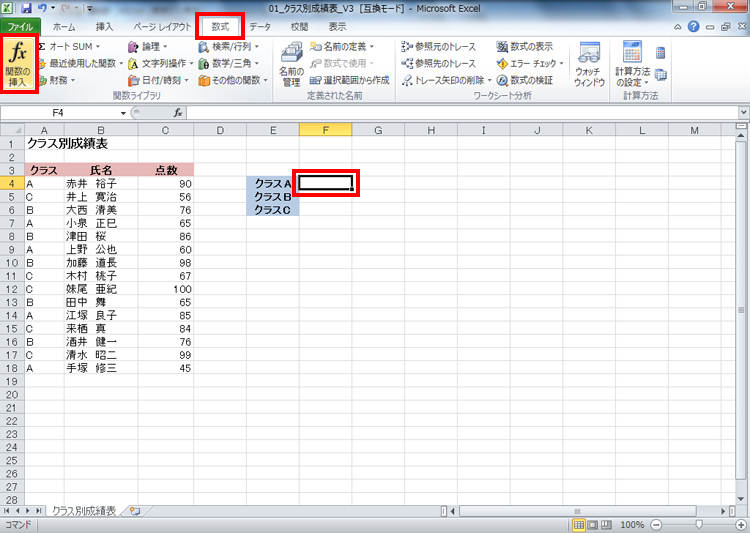Viewport: 750px width, 533px height.
Task: Open エラー チェック dropdown arrow
Action: point(562,64)
